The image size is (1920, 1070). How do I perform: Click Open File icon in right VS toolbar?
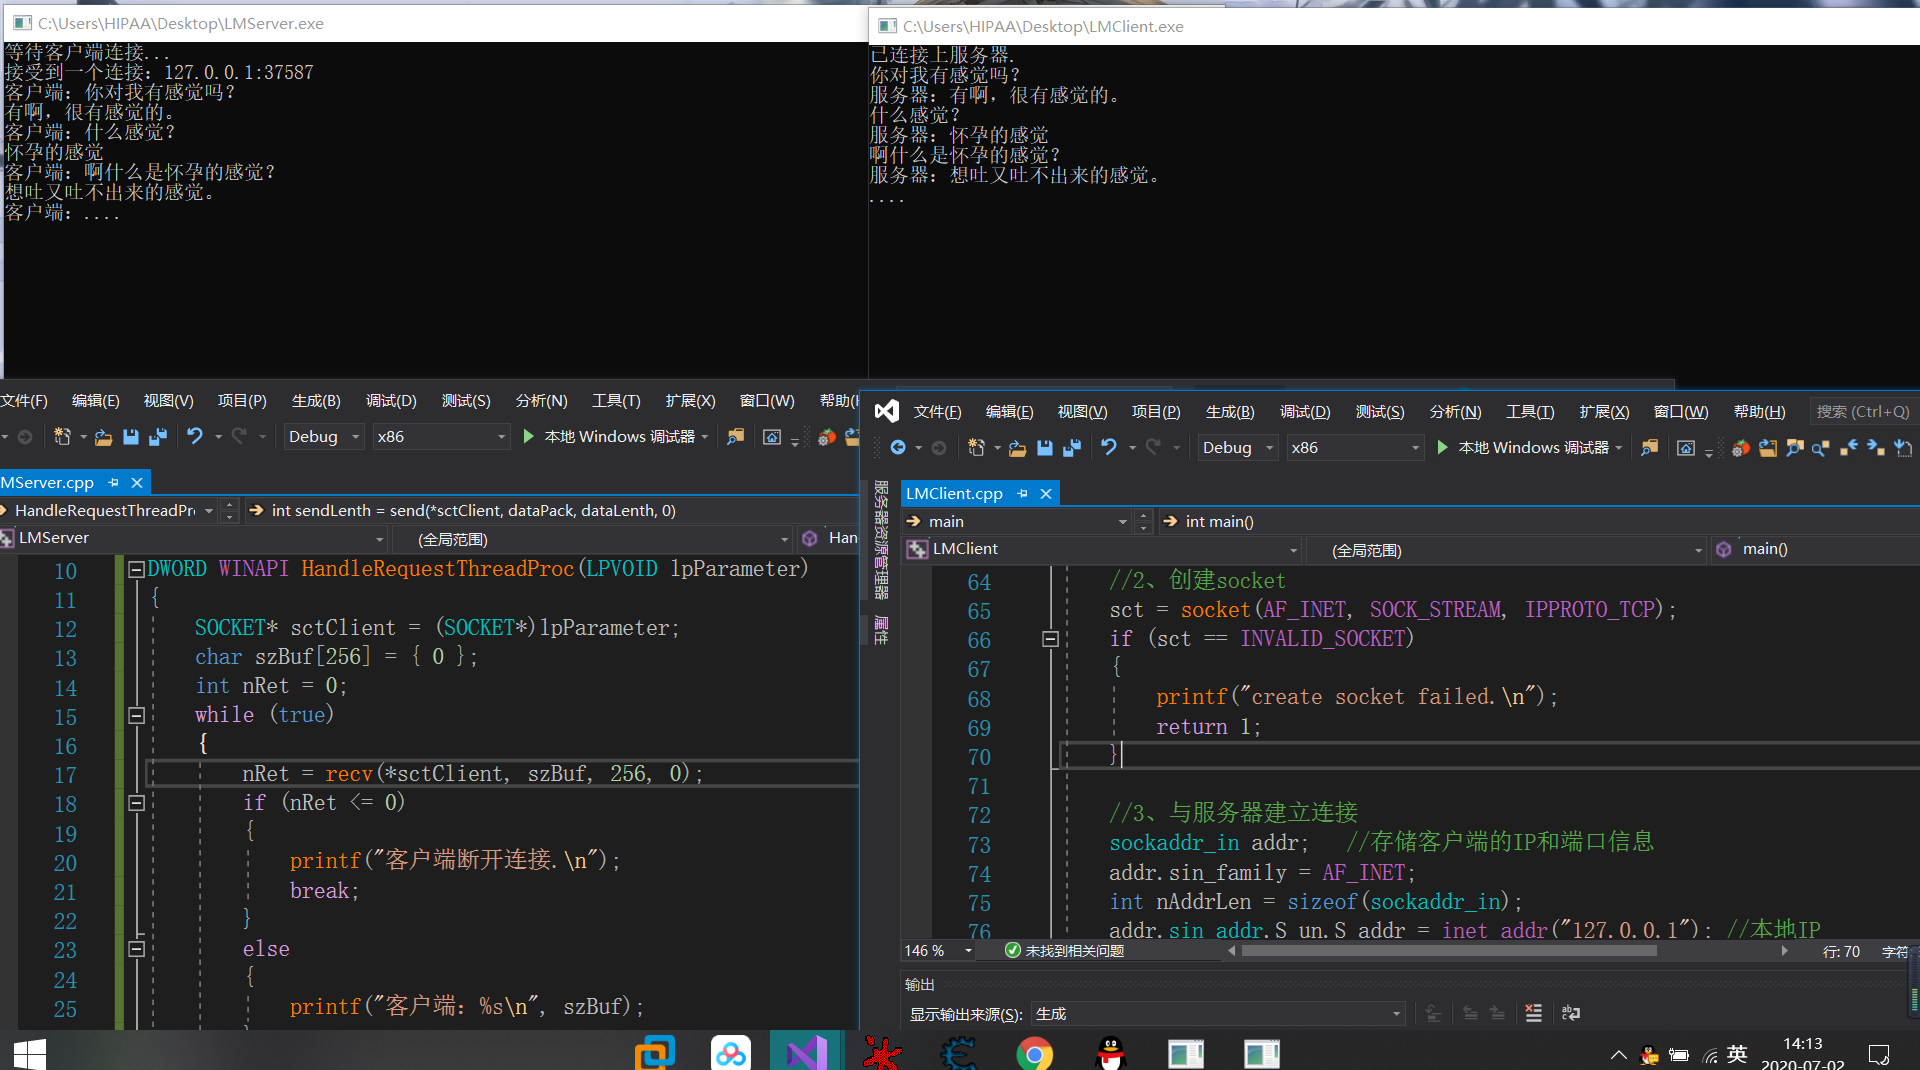tap(1017, 448)
